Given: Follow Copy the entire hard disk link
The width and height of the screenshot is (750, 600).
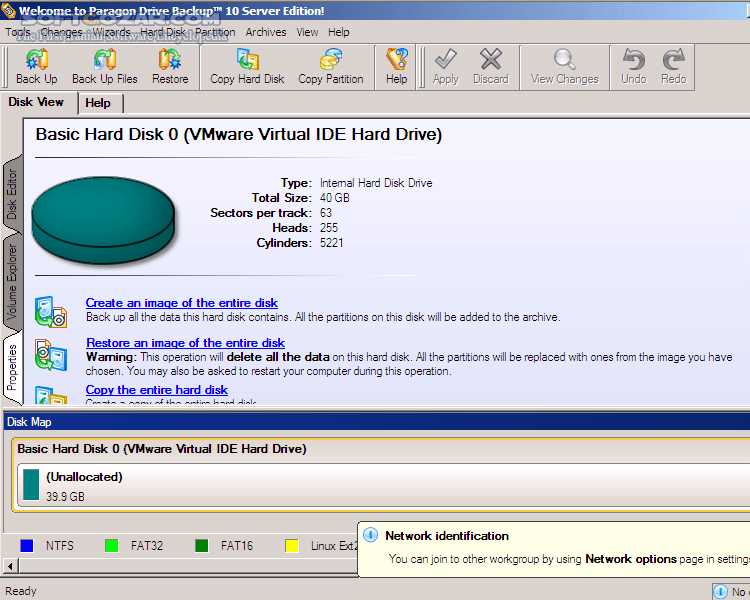Looking at the screenshot, I should point(157,390).
